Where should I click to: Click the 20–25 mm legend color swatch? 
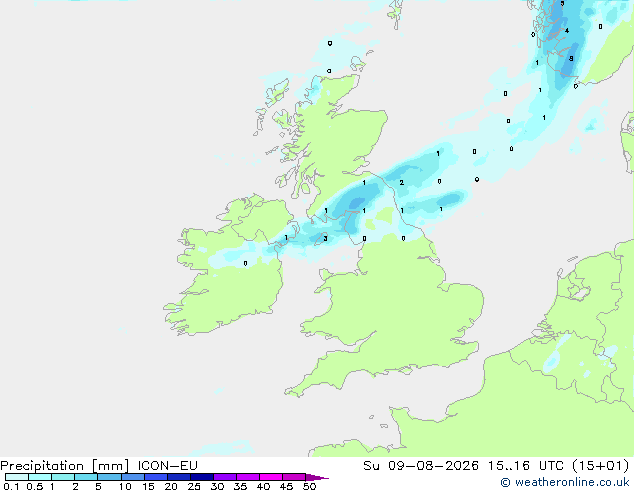pos(178,477)
